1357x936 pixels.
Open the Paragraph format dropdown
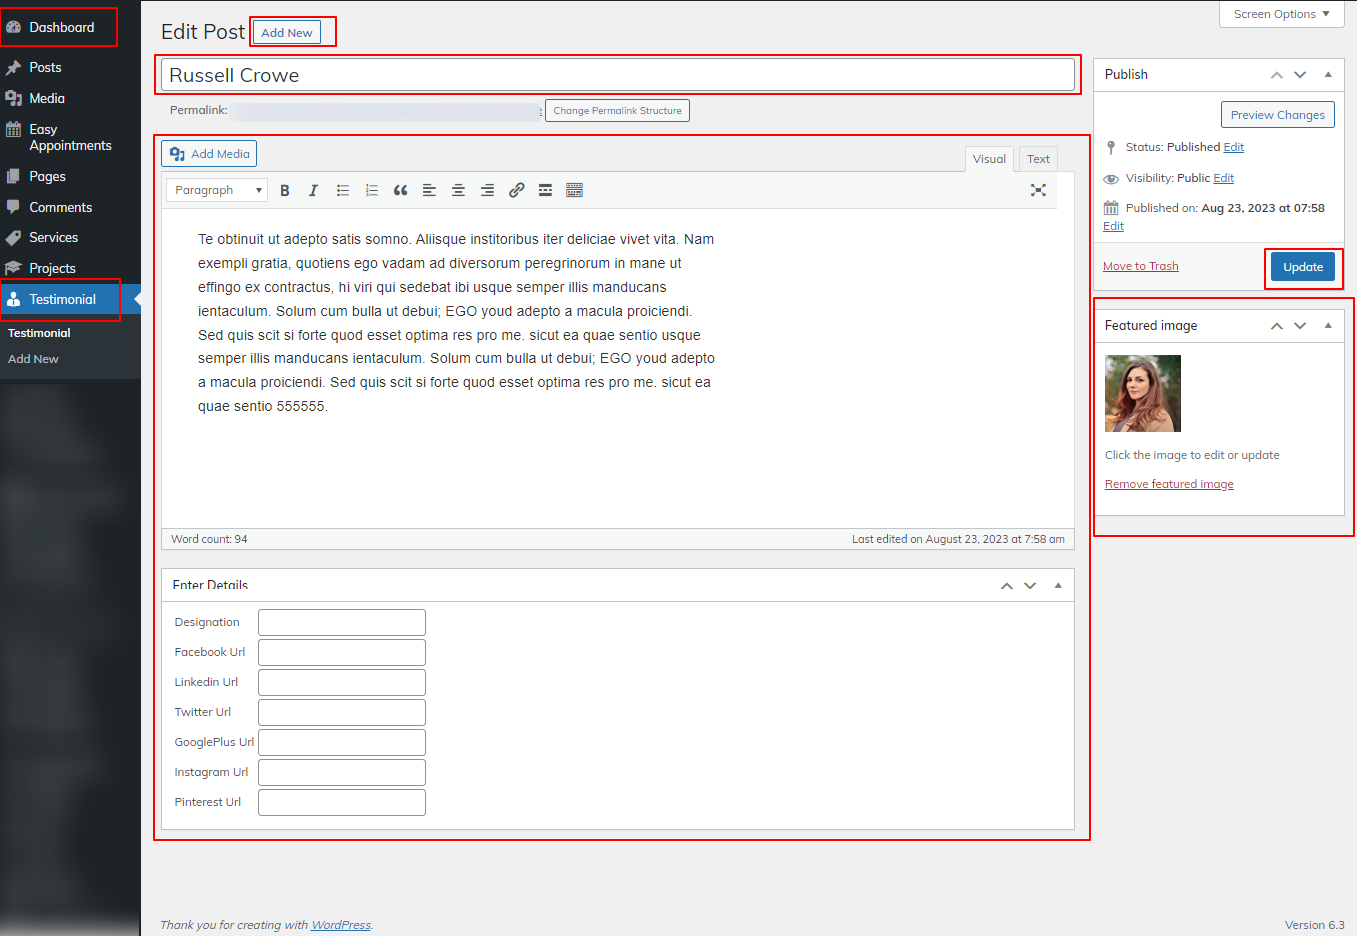tap(217, 190)
